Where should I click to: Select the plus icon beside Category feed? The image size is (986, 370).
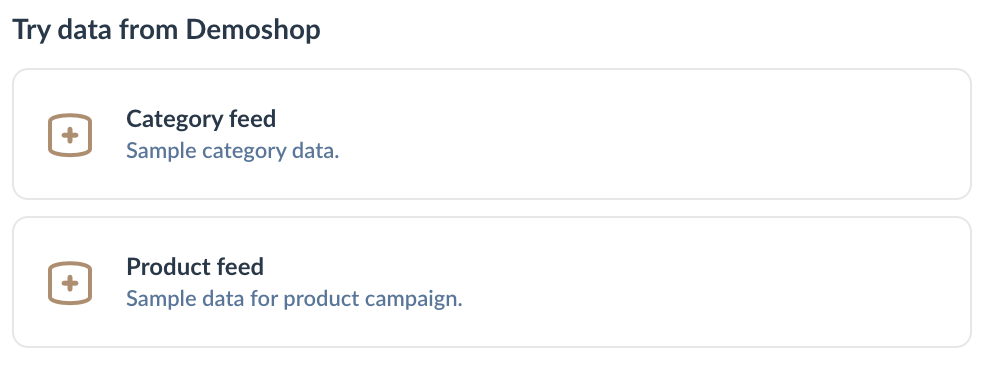click(x=70, y=135)
